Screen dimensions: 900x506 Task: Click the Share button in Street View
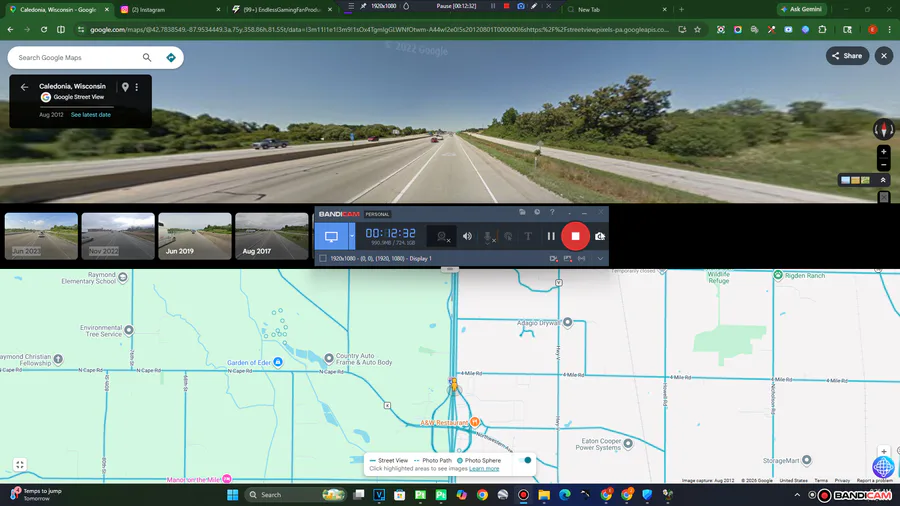point(847,56)
